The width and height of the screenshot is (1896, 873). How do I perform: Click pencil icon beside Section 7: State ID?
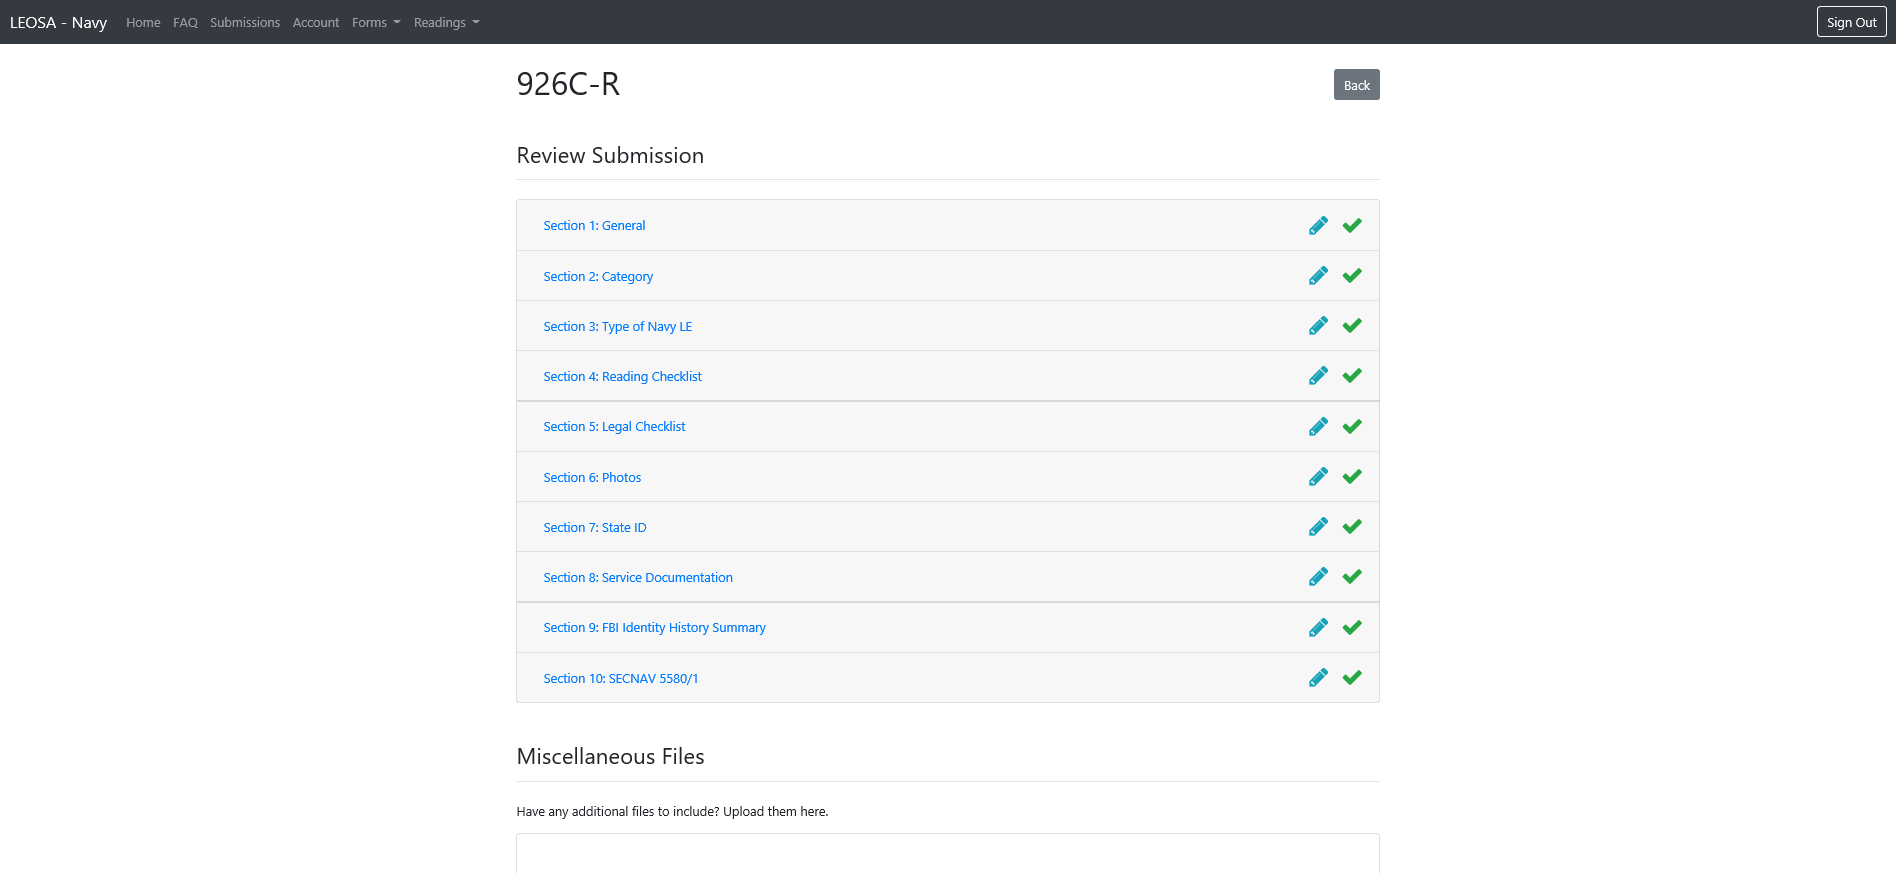(x=1318, y=527)
